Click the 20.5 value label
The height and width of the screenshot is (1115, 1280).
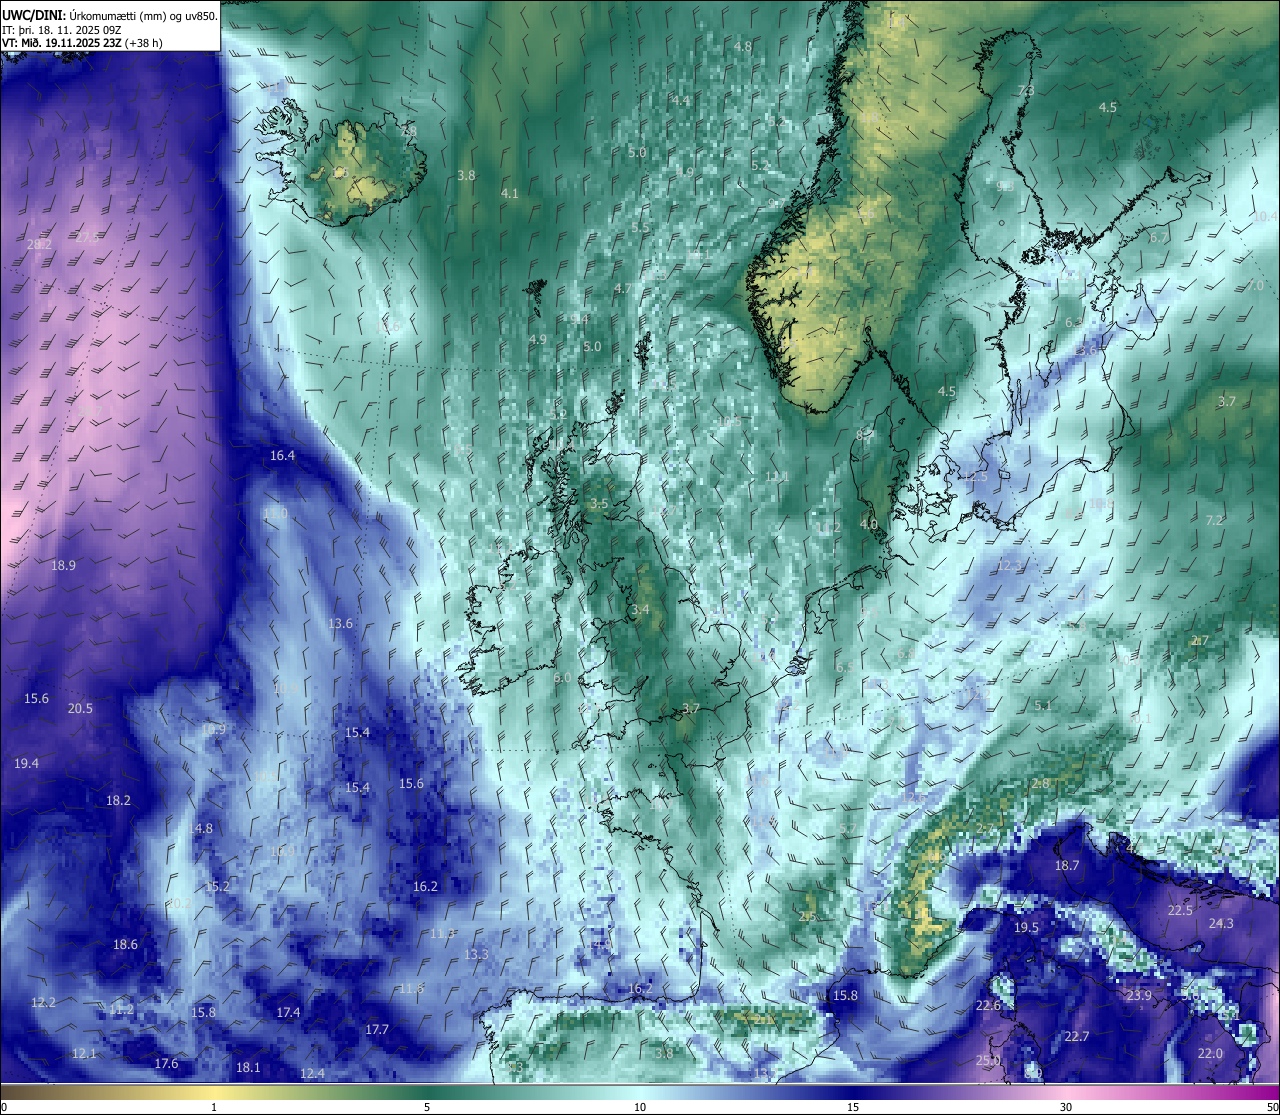[80, 709]
